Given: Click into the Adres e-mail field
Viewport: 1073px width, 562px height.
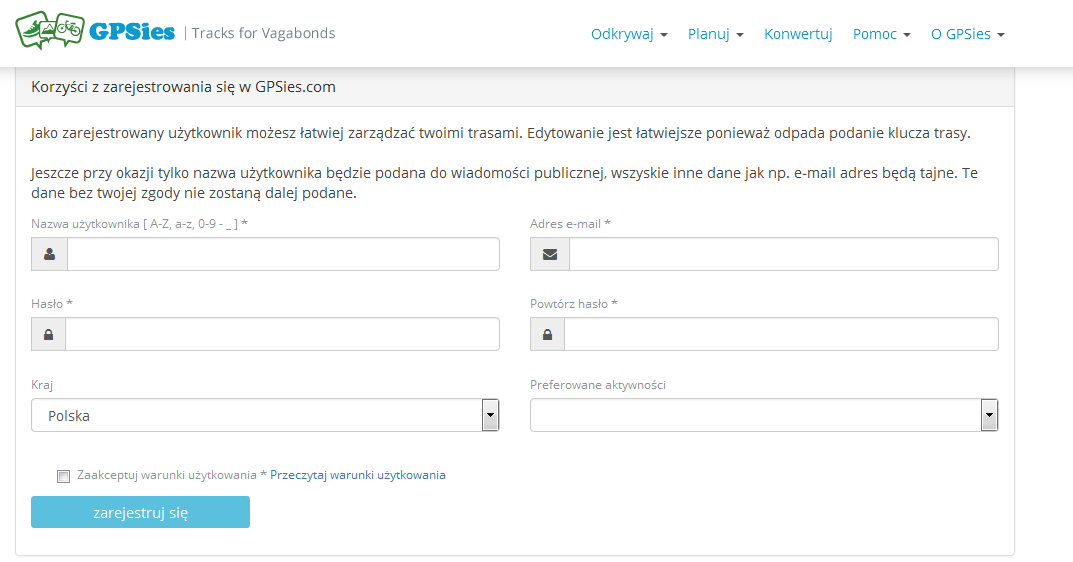Looking at the screenshot, I should (783, 254).
